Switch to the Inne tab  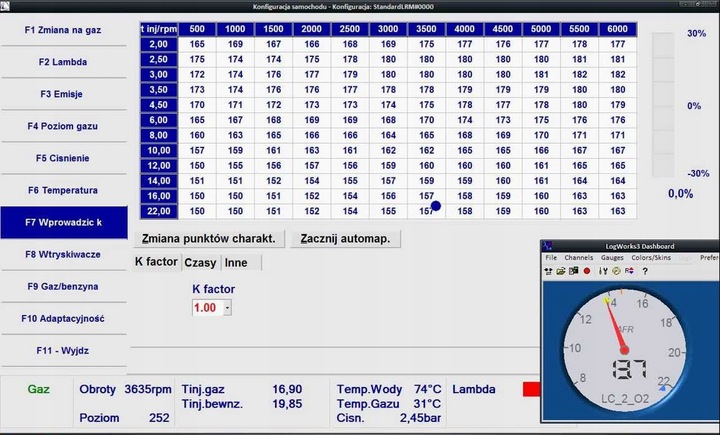tap(236, 262)
